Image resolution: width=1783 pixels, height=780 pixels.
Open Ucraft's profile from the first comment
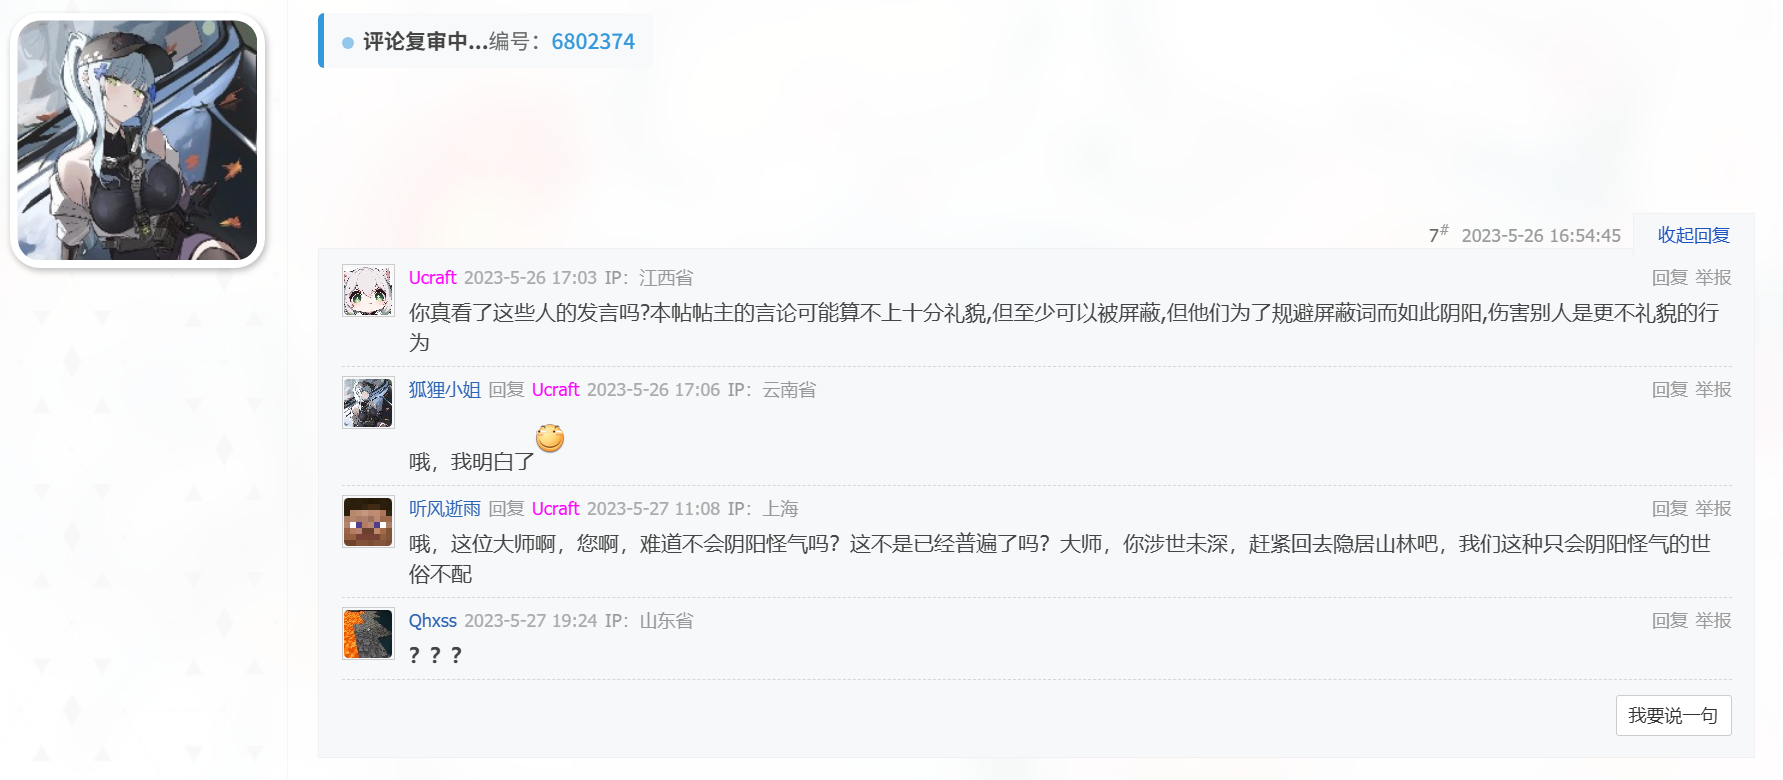(x=432, y=278)
